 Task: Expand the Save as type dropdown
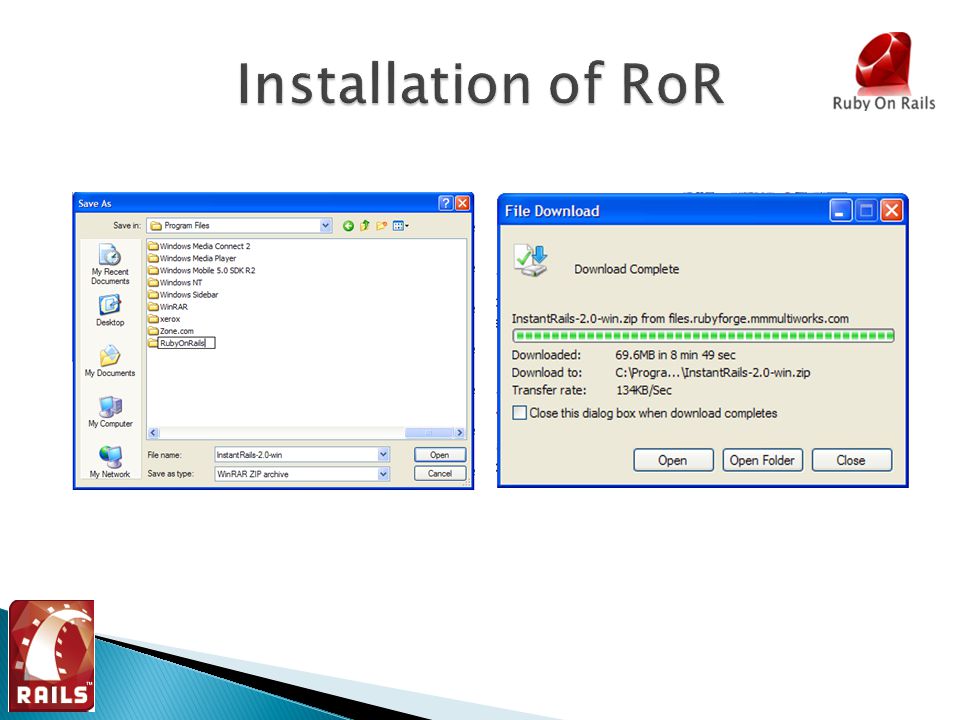(383, 474)
